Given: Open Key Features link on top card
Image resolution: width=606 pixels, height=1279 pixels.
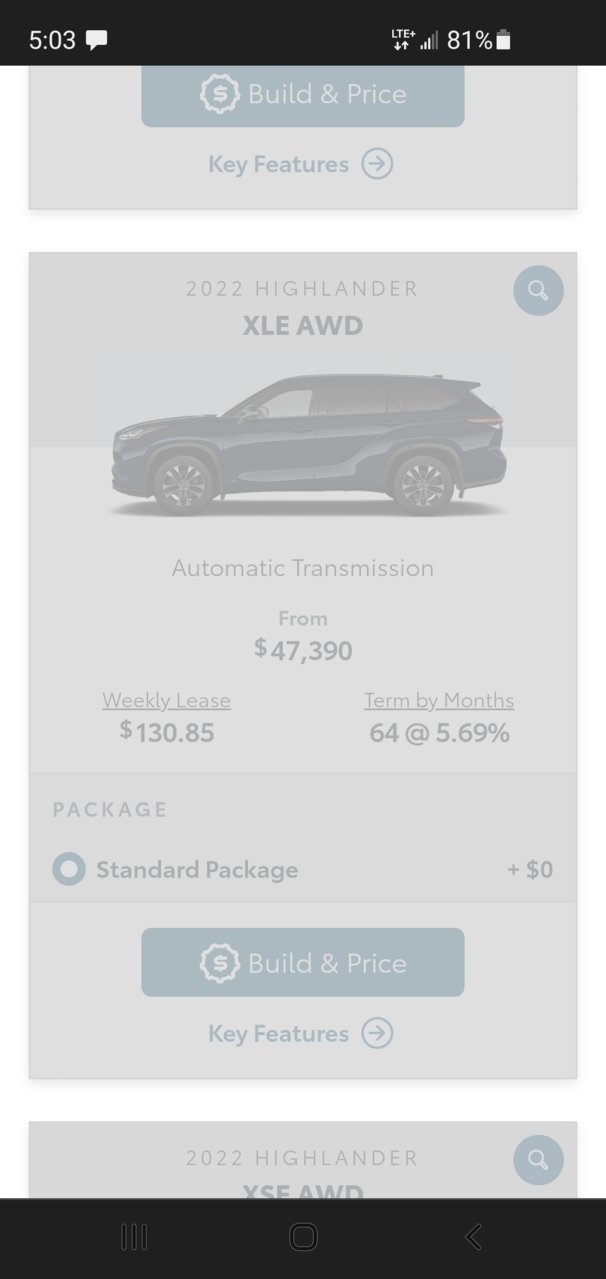Looking at the screenshot, I should click(x=278, y=163).
